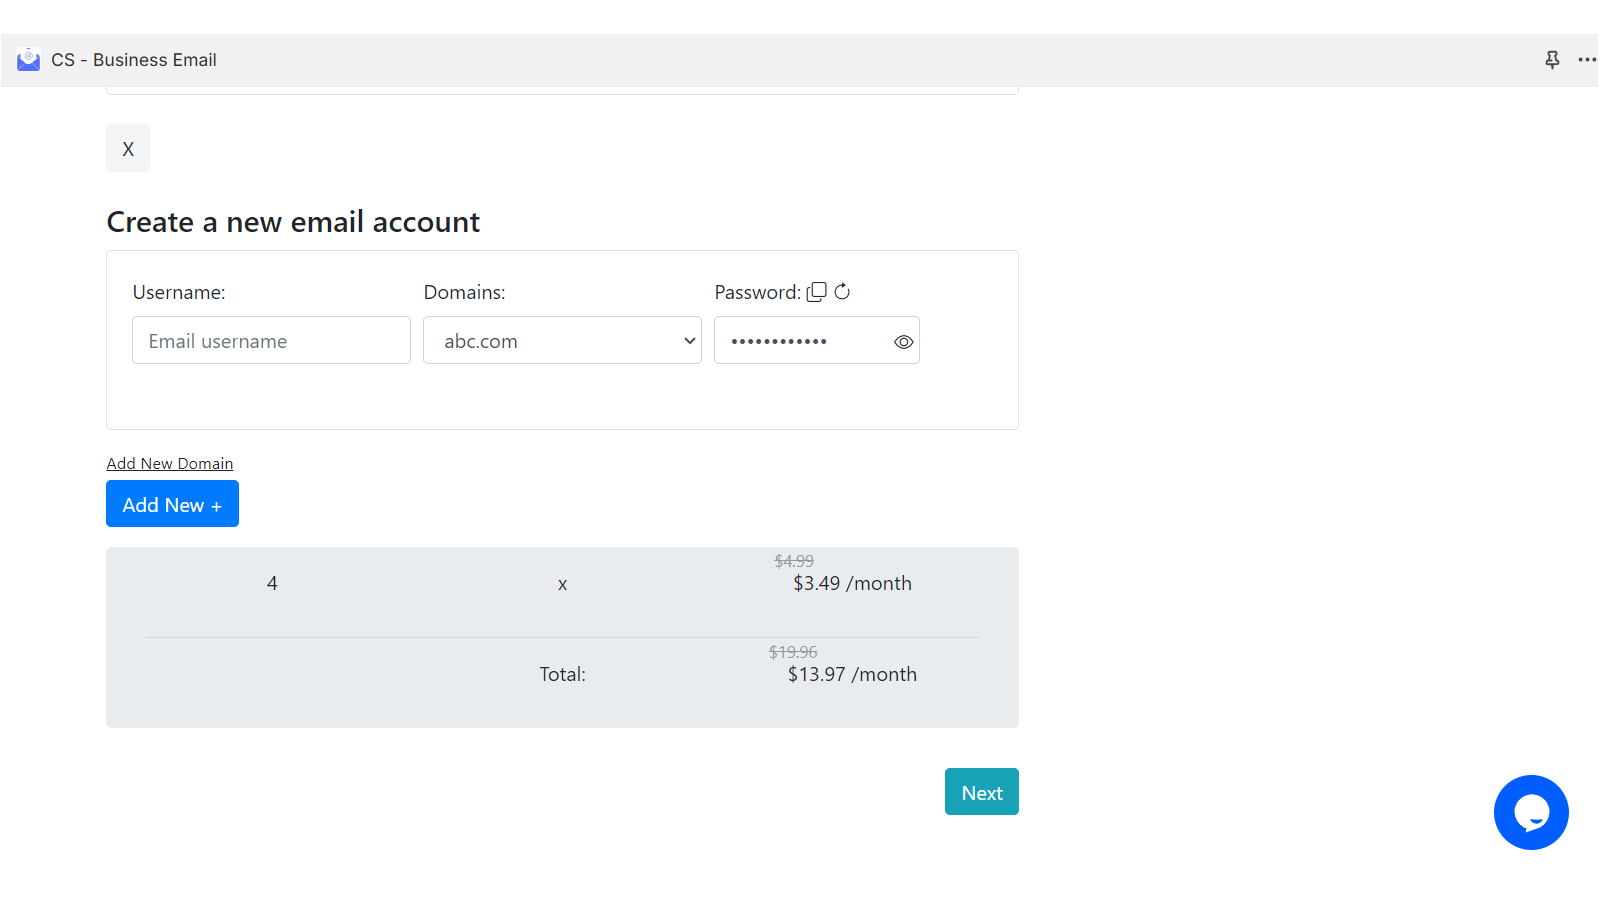Copy the generated password to clipboard

[817, 292]
